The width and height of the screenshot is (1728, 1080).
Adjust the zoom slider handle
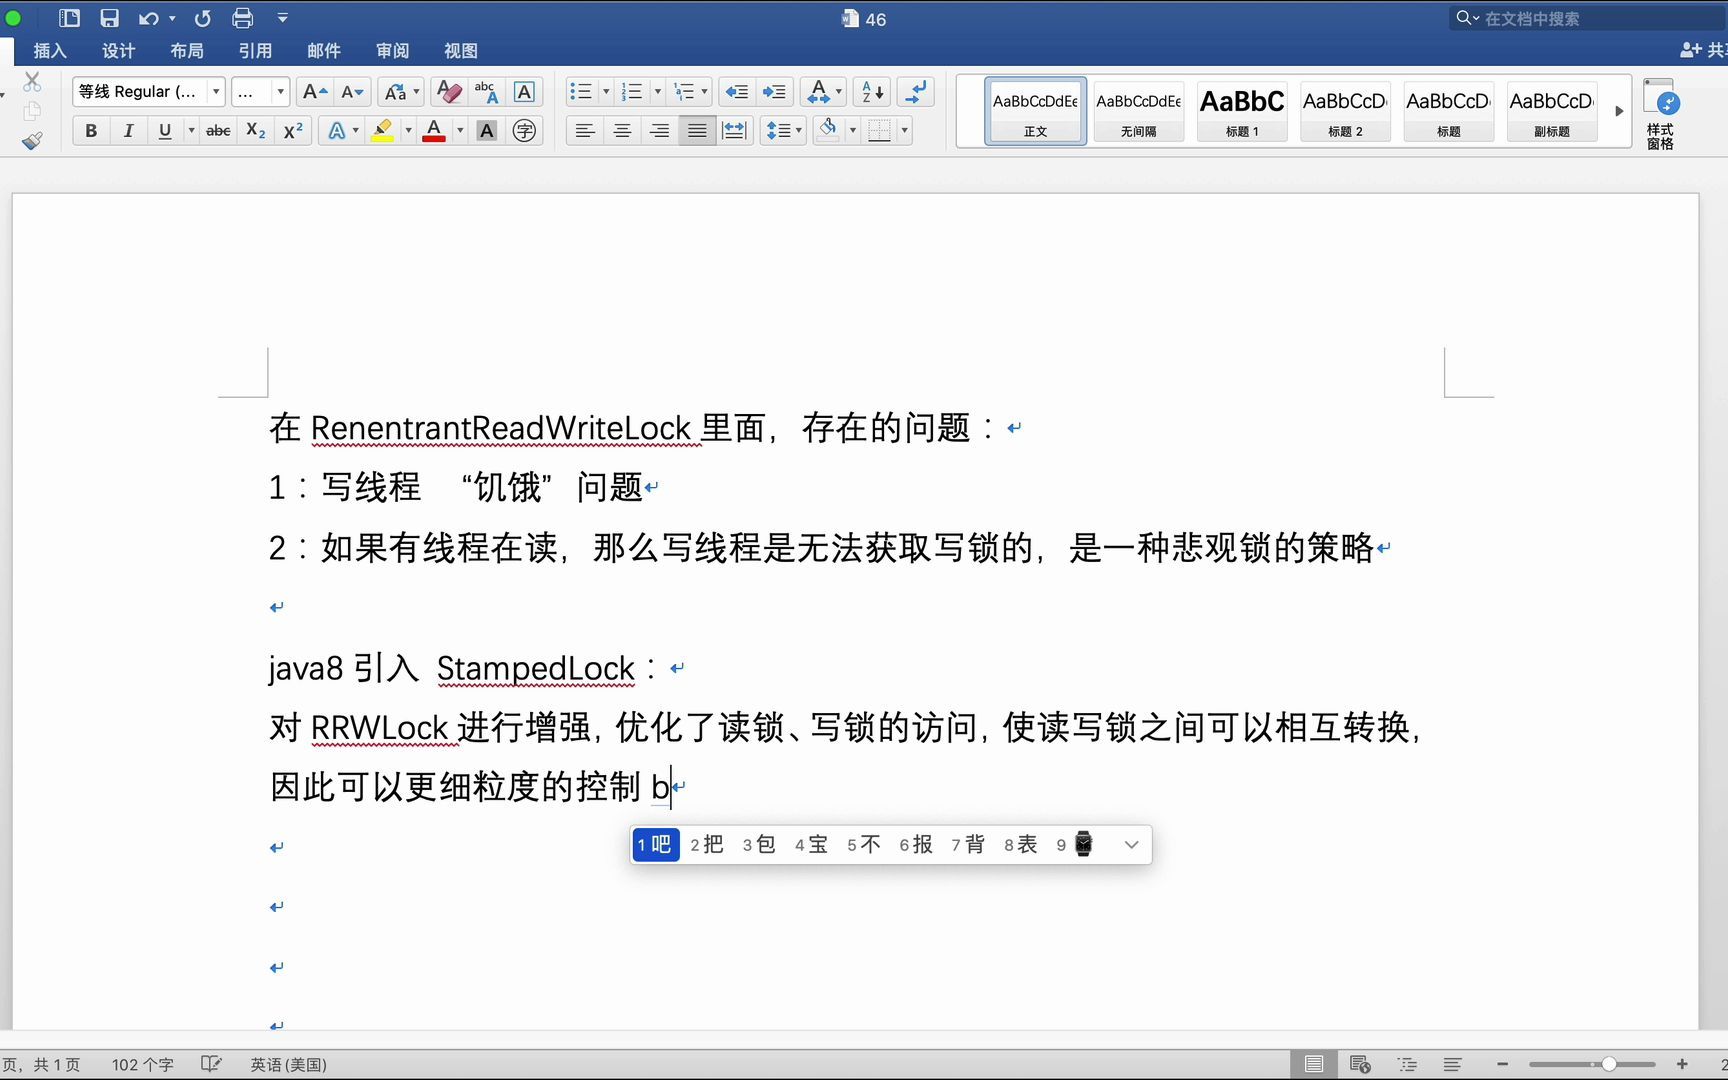[1609, 1064]
